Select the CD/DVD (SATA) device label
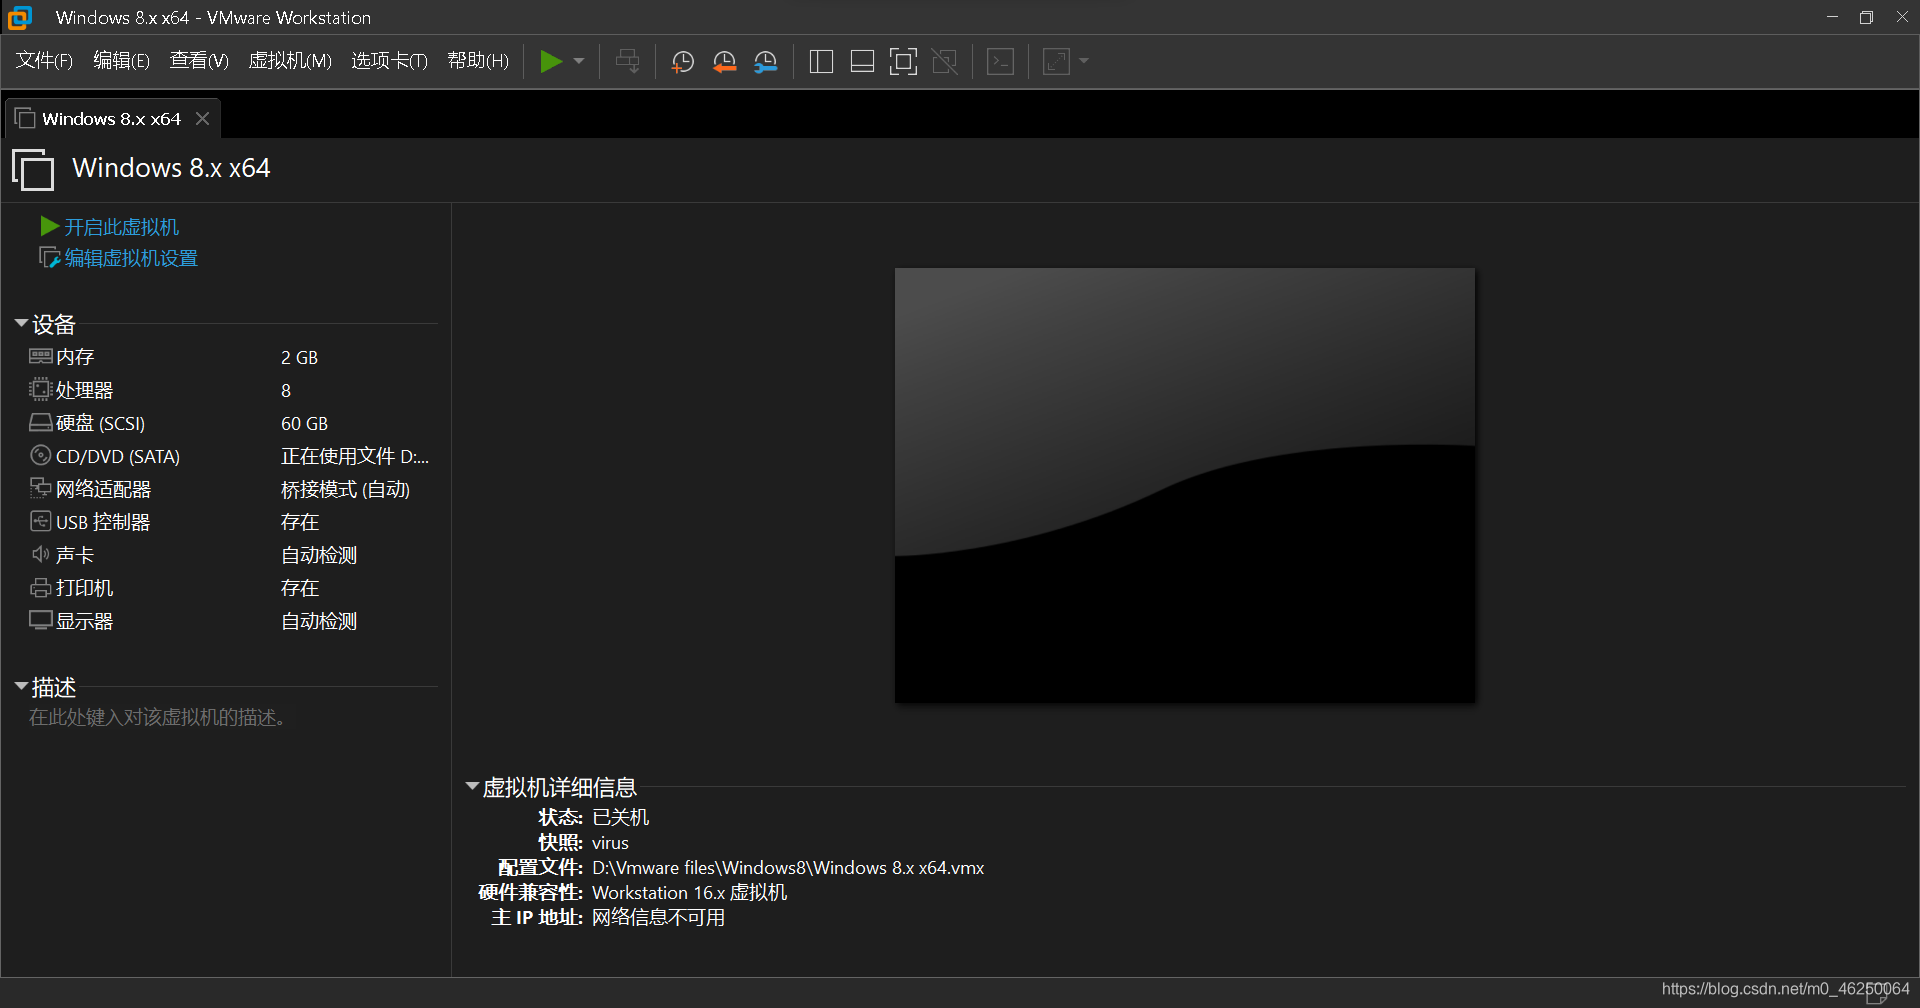The width and height of the screenshot is (1920, 1008). click(118, 456)
